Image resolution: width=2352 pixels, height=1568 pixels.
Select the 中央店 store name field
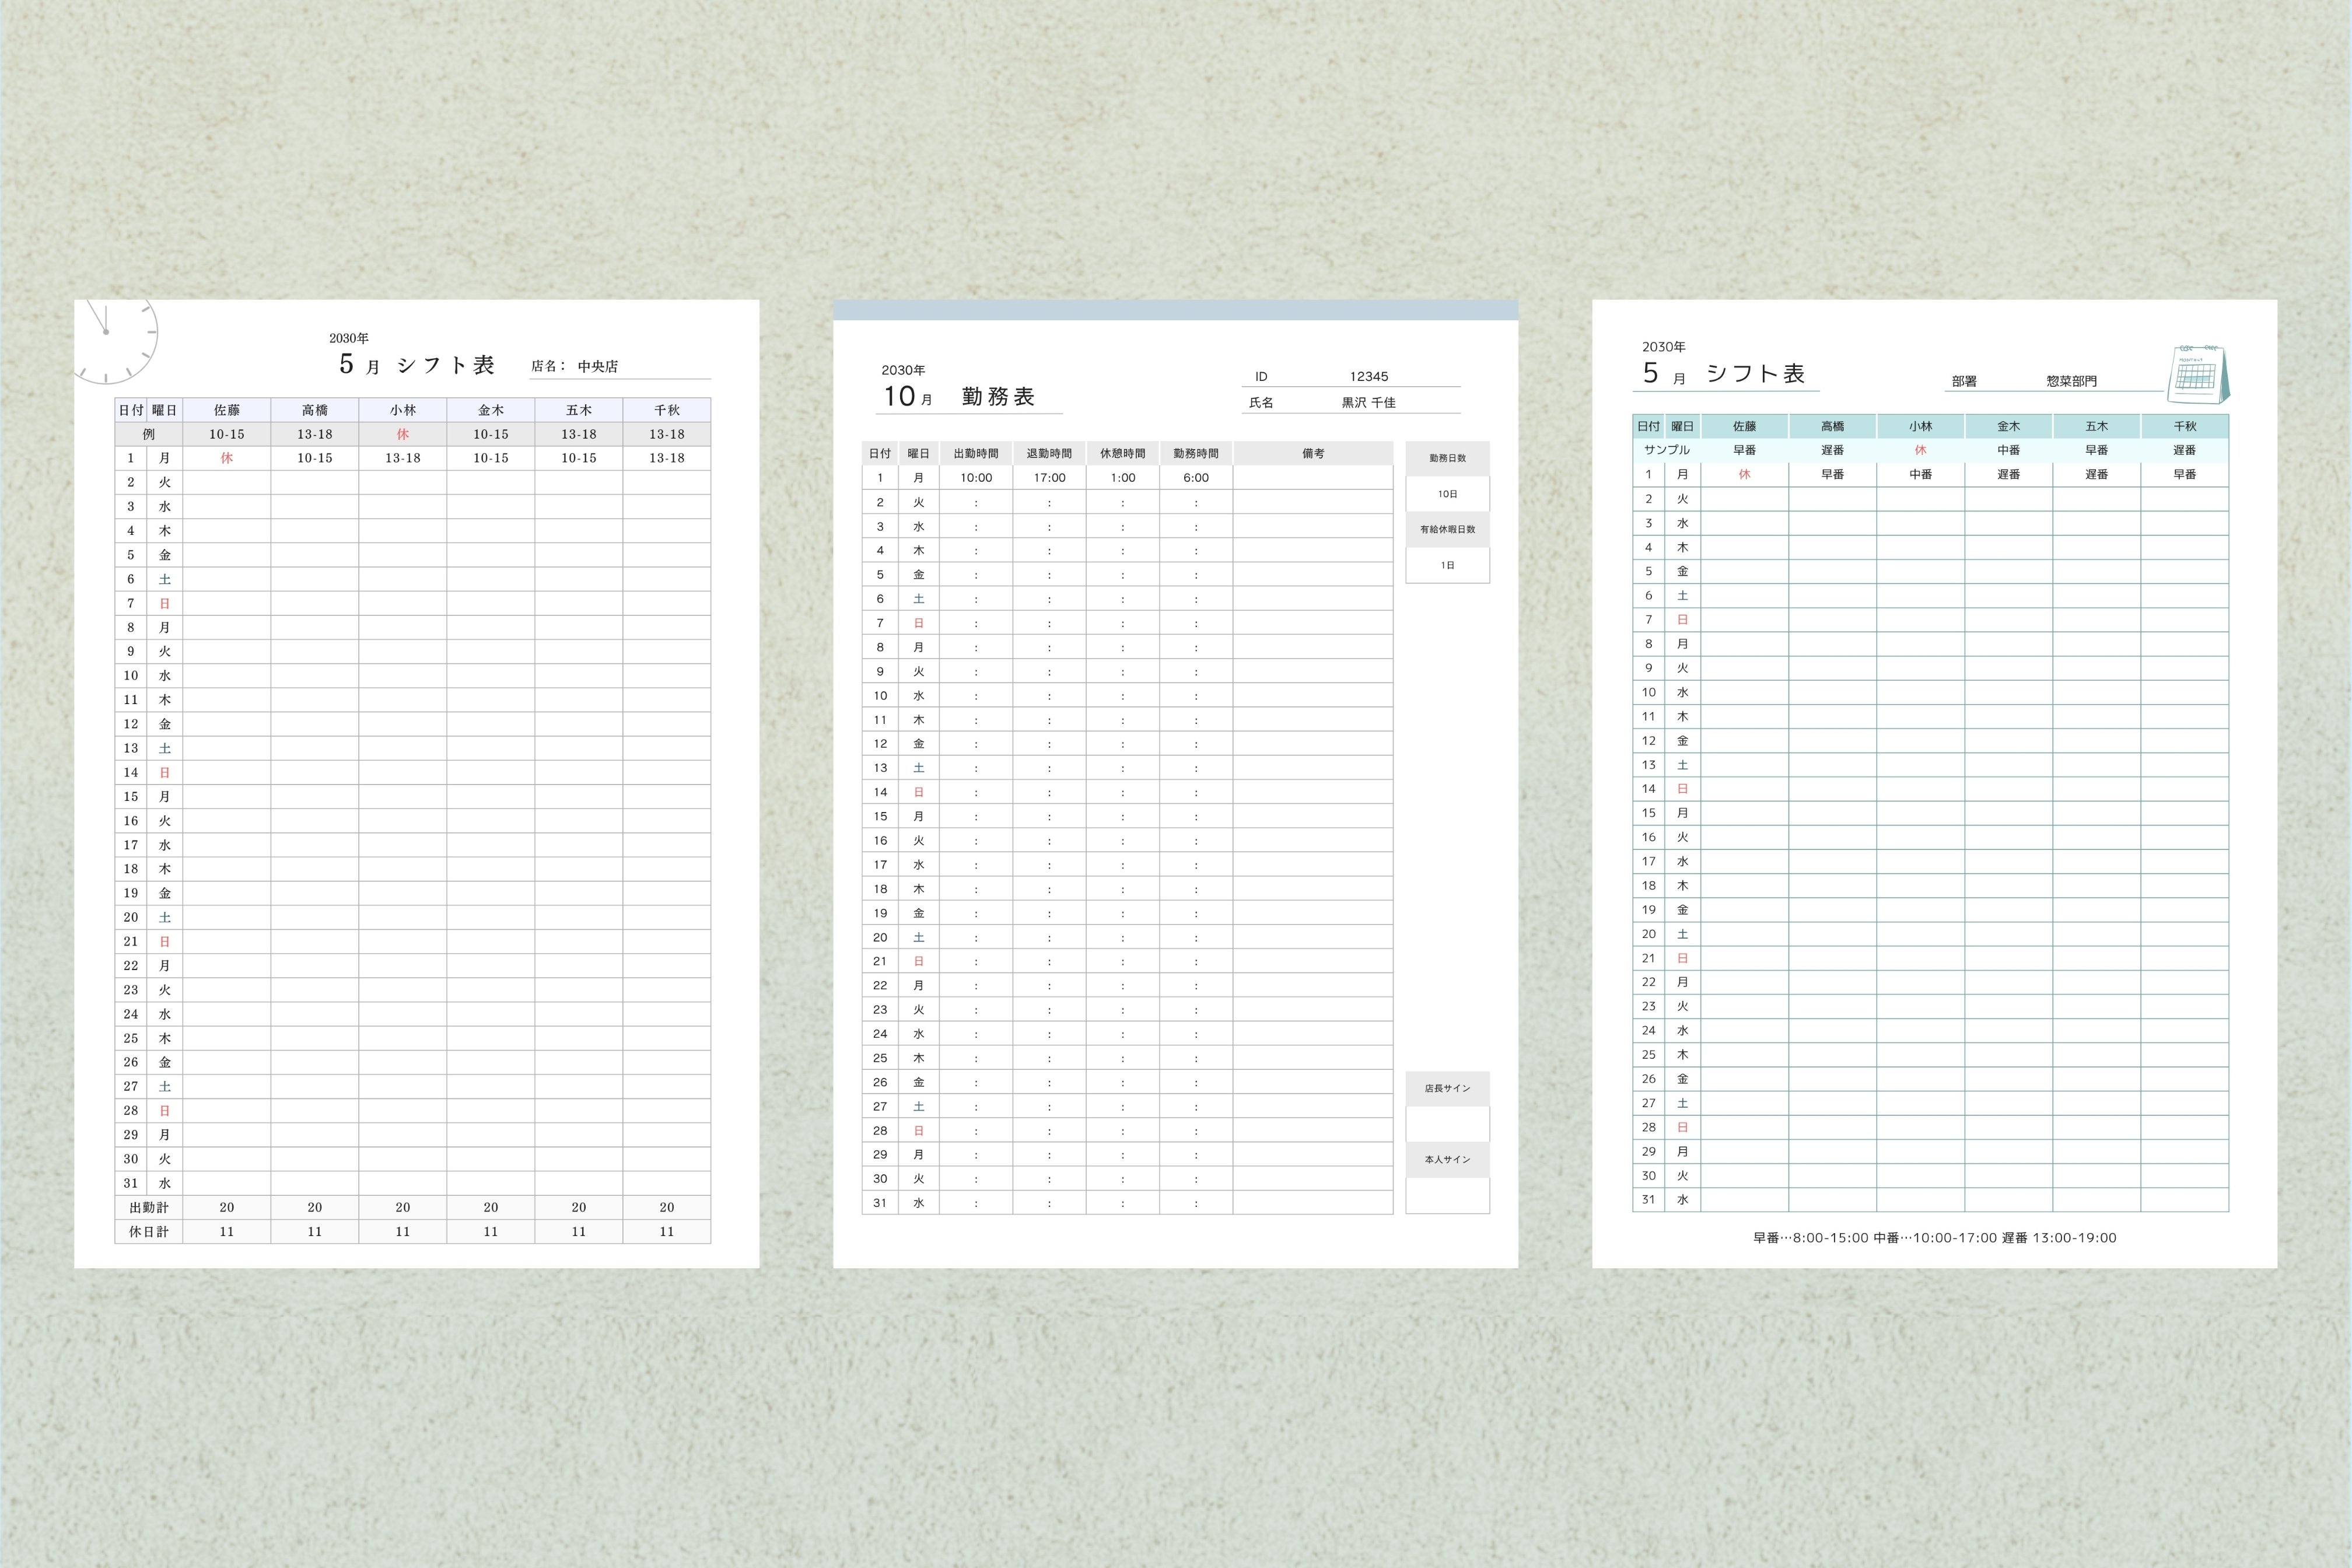pyautogui.click(x=620, y=367)
